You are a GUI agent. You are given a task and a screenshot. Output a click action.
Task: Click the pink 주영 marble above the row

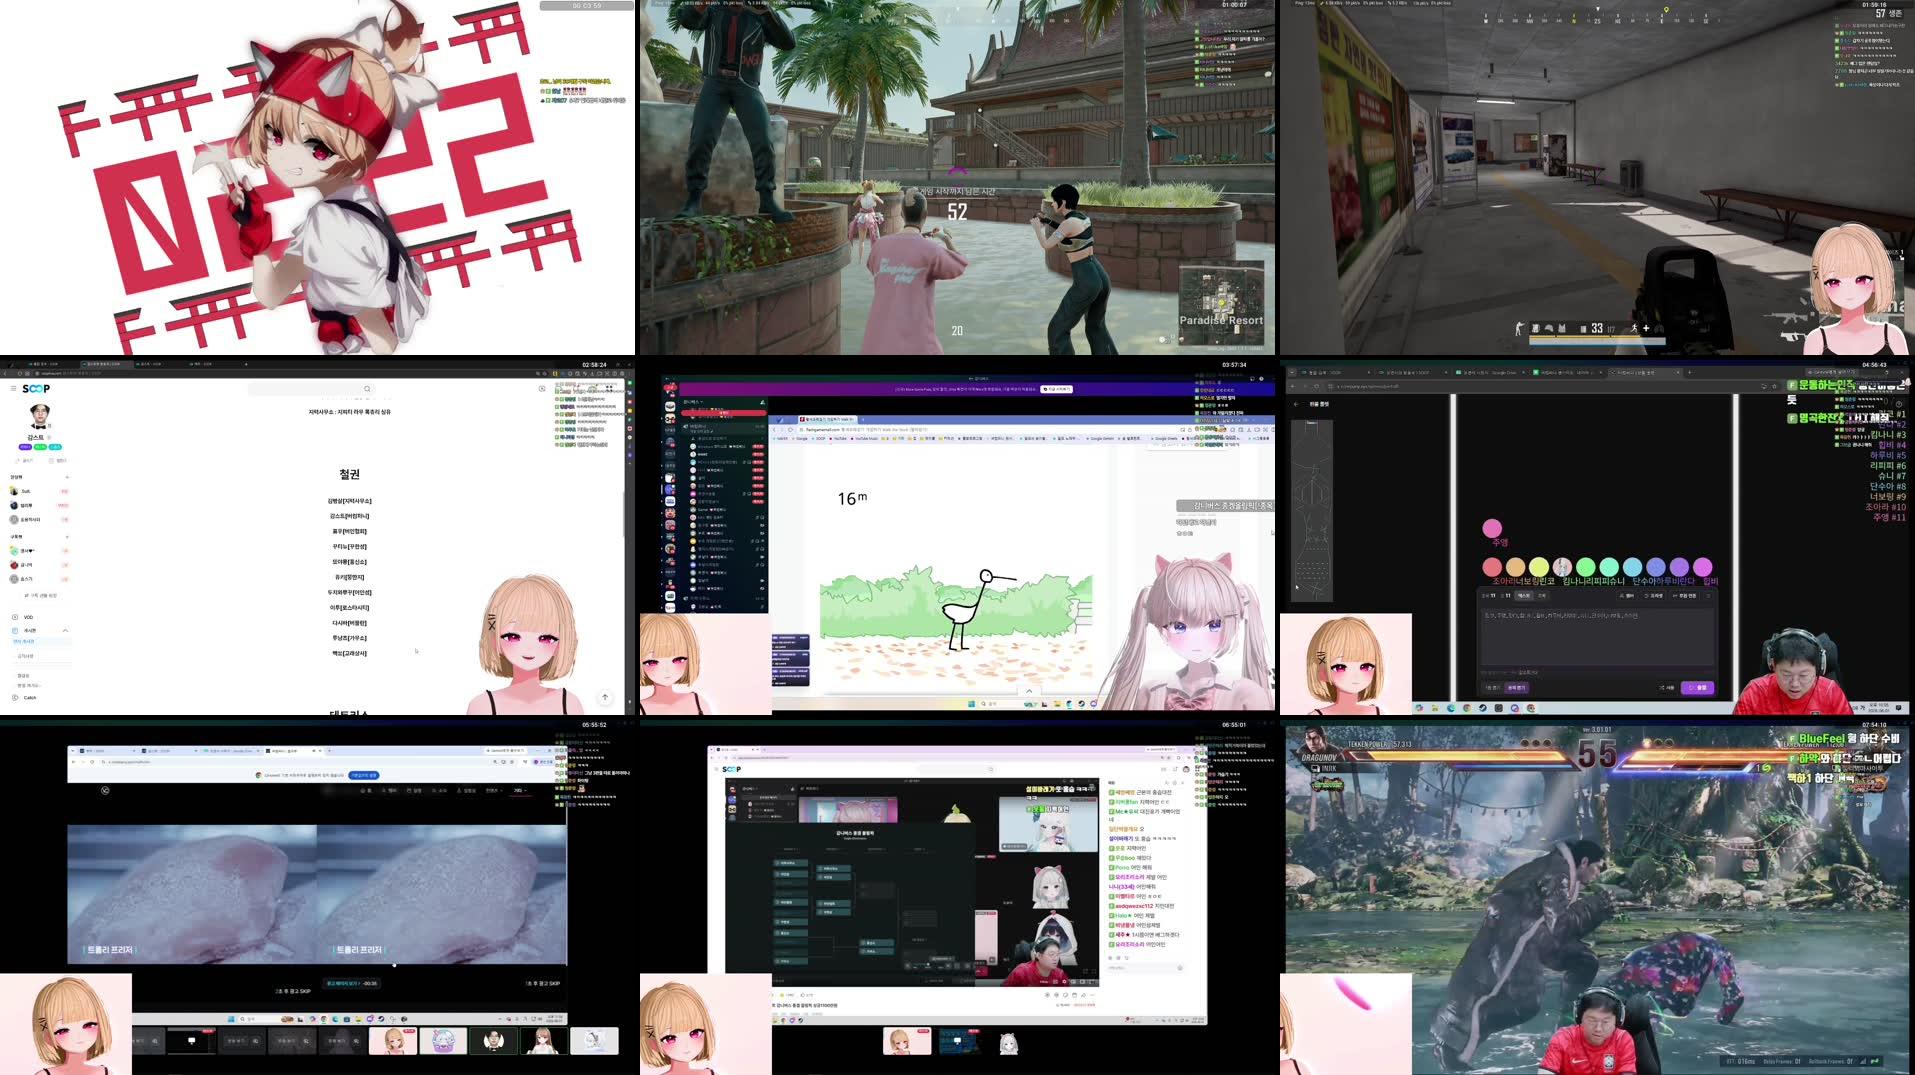[1492, 528]
